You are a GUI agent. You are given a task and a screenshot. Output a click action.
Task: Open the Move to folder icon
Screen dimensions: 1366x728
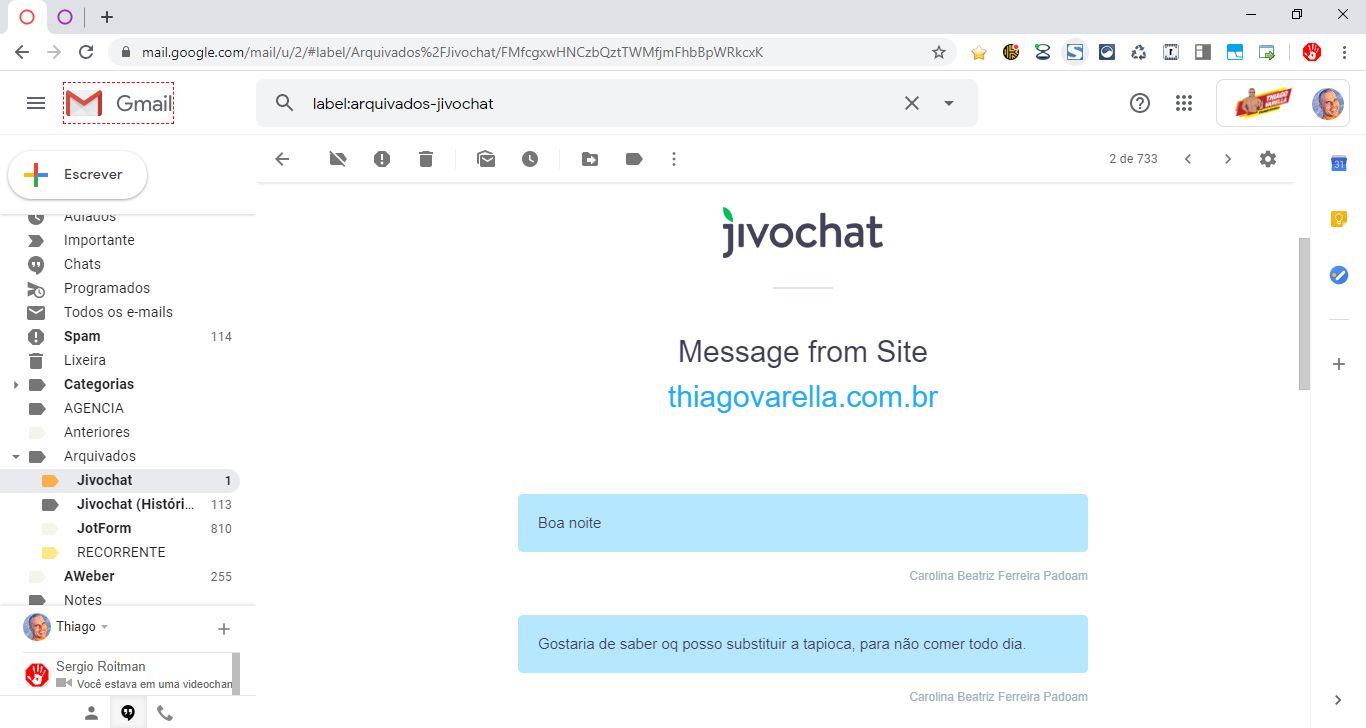[590, 159]
